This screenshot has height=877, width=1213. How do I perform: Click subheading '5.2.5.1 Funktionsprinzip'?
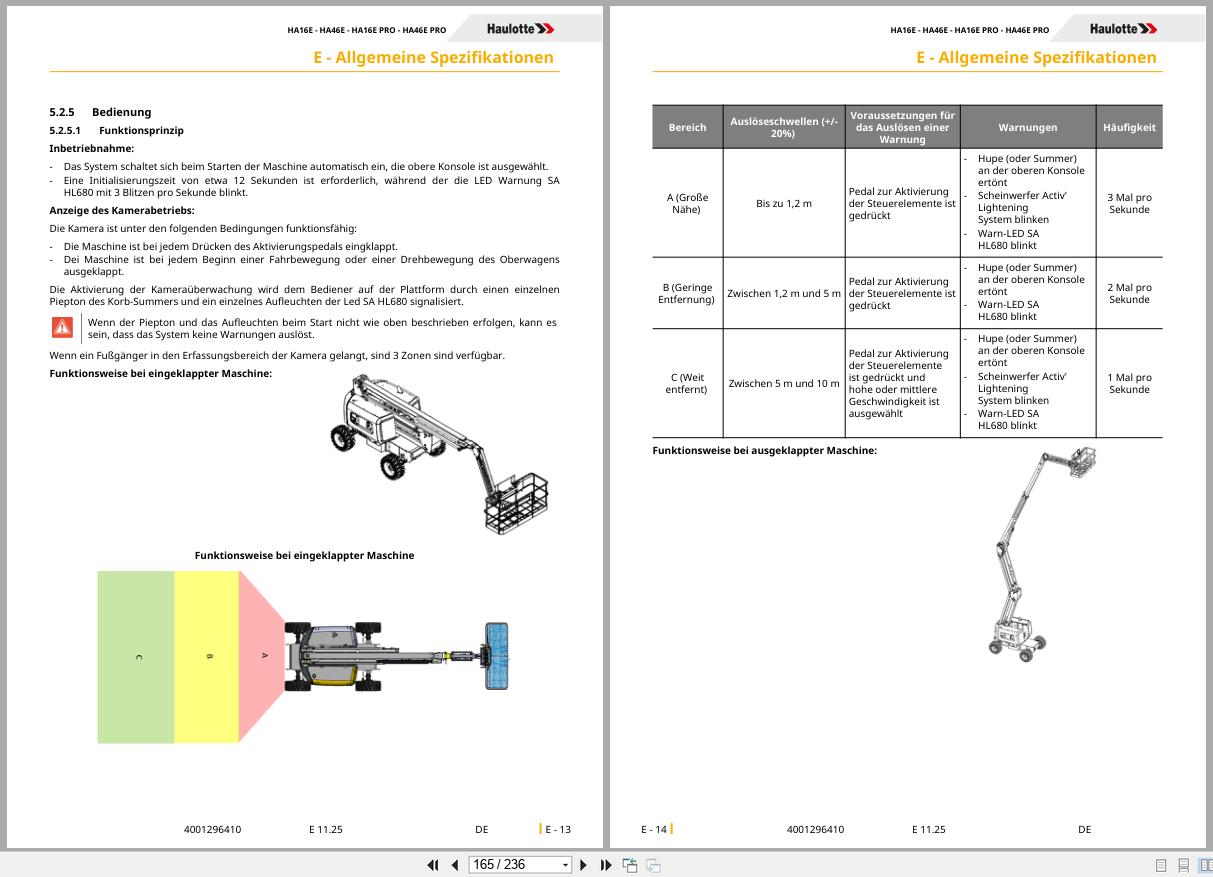coord(116,130)
